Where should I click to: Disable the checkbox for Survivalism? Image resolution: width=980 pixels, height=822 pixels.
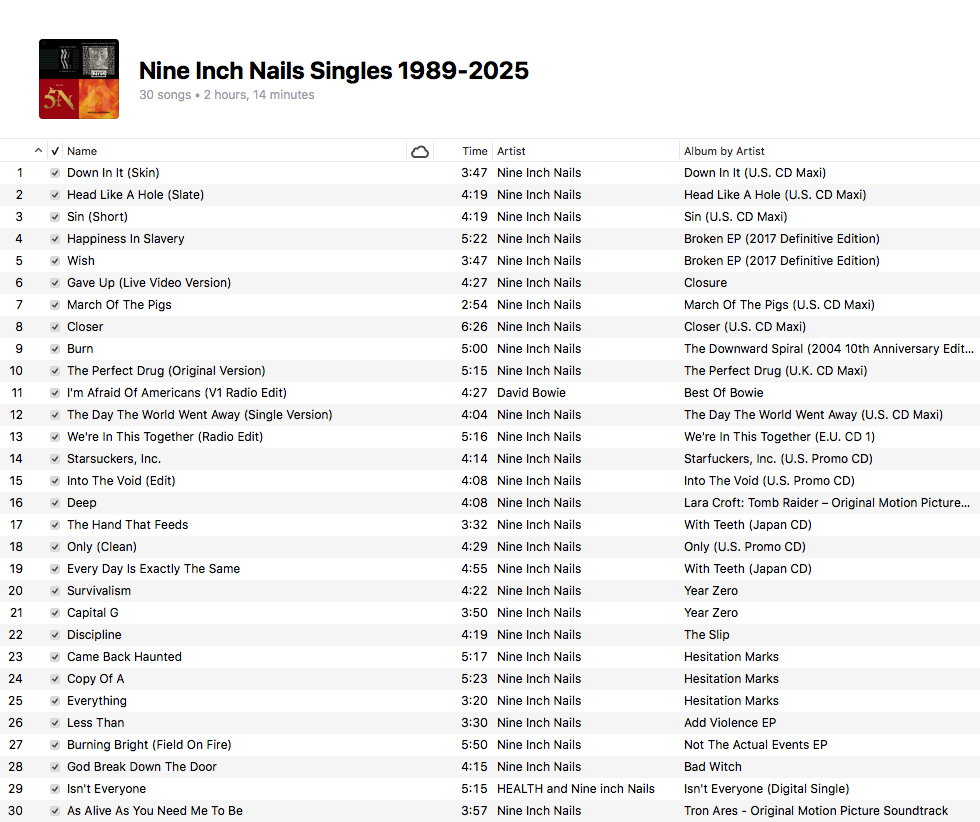(55, 591)
